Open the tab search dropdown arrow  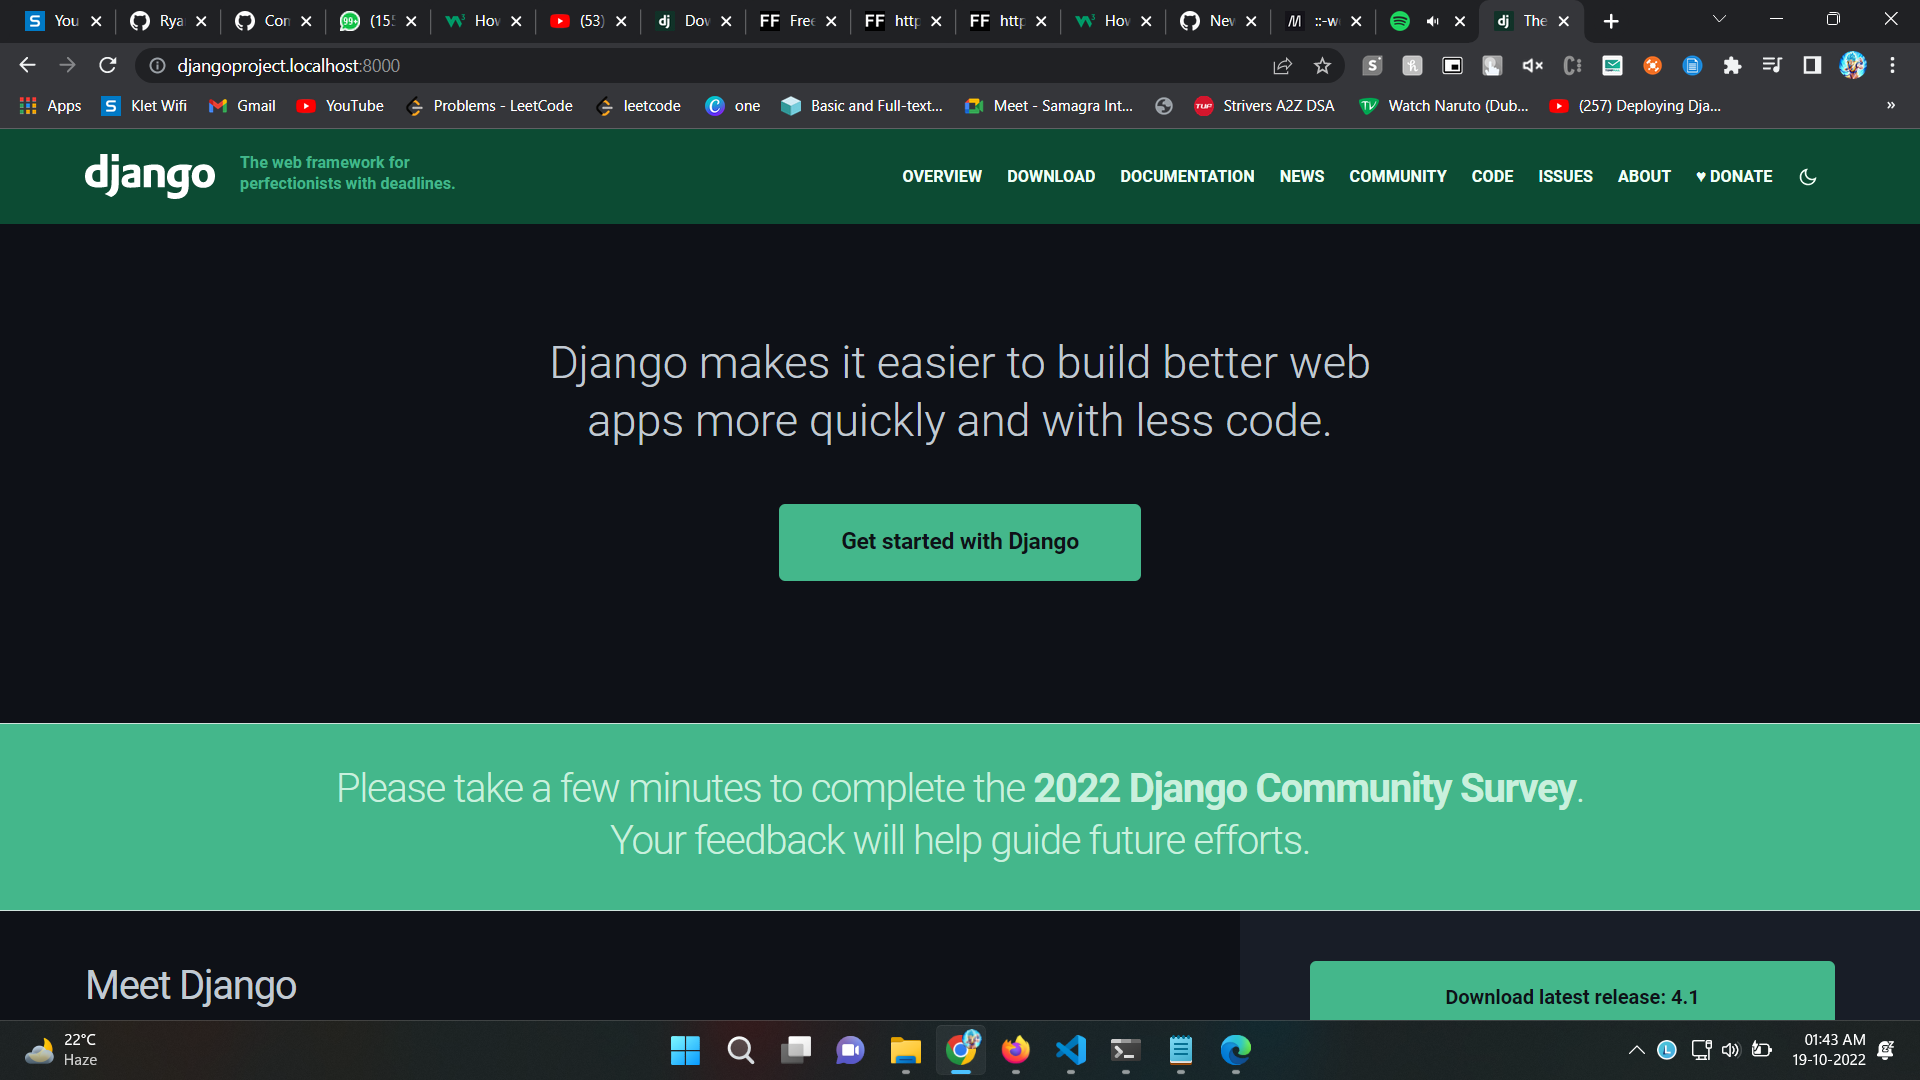click(1718, 19)
